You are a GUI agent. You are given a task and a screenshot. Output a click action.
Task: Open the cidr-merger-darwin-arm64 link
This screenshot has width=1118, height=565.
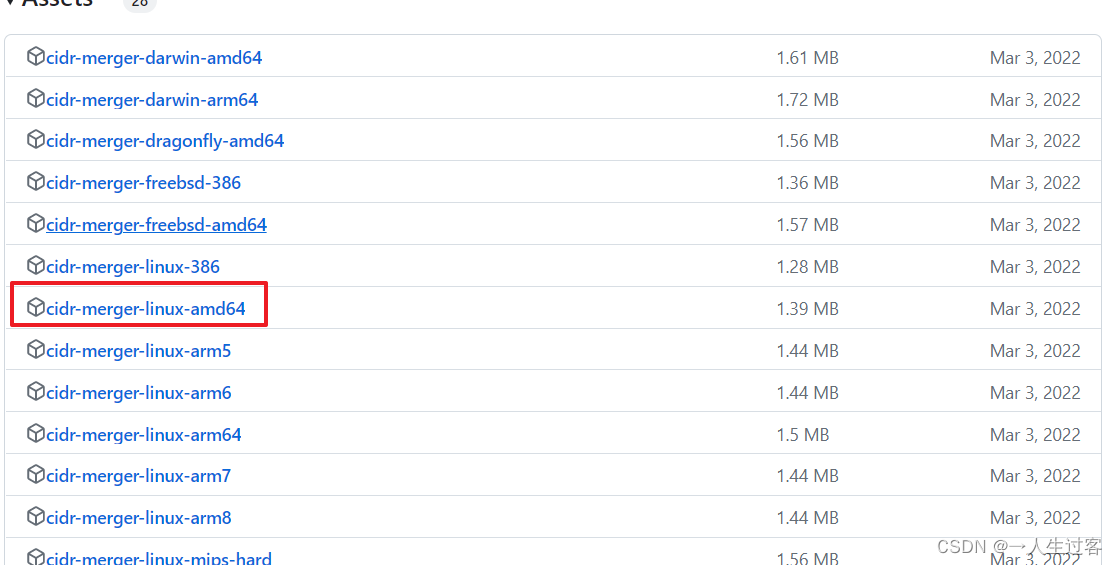coord(152,100)
